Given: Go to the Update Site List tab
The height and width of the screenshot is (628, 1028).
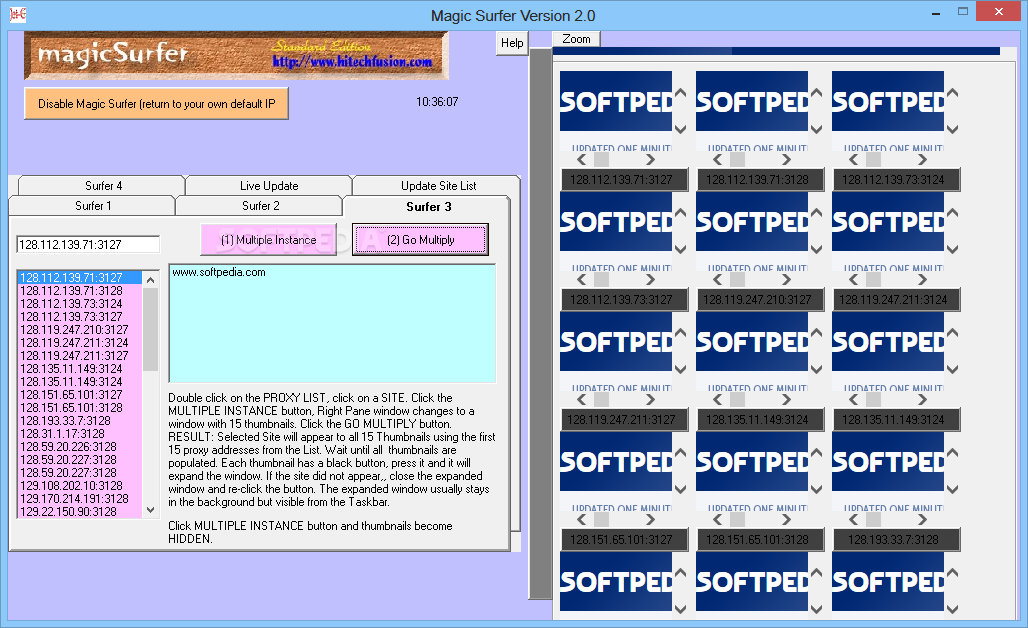Looking at the screenshot, I should pyautogui.click(x=438, y=186).
